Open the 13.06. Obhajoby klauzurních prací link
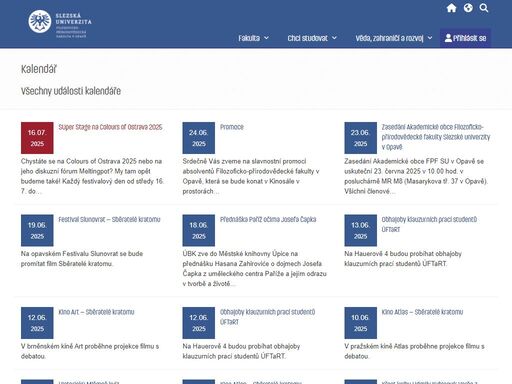The image size is (512, 384). [429, 224]
